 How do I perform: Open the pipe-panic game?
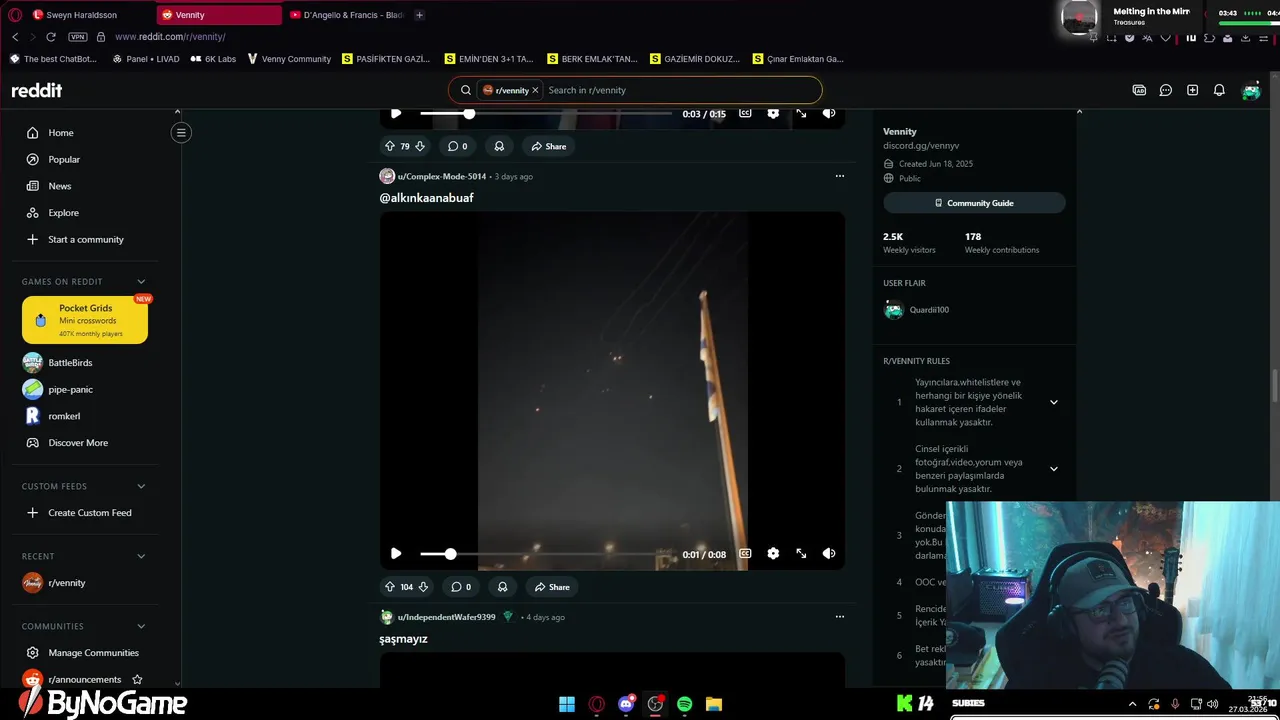tap(70, 390)
